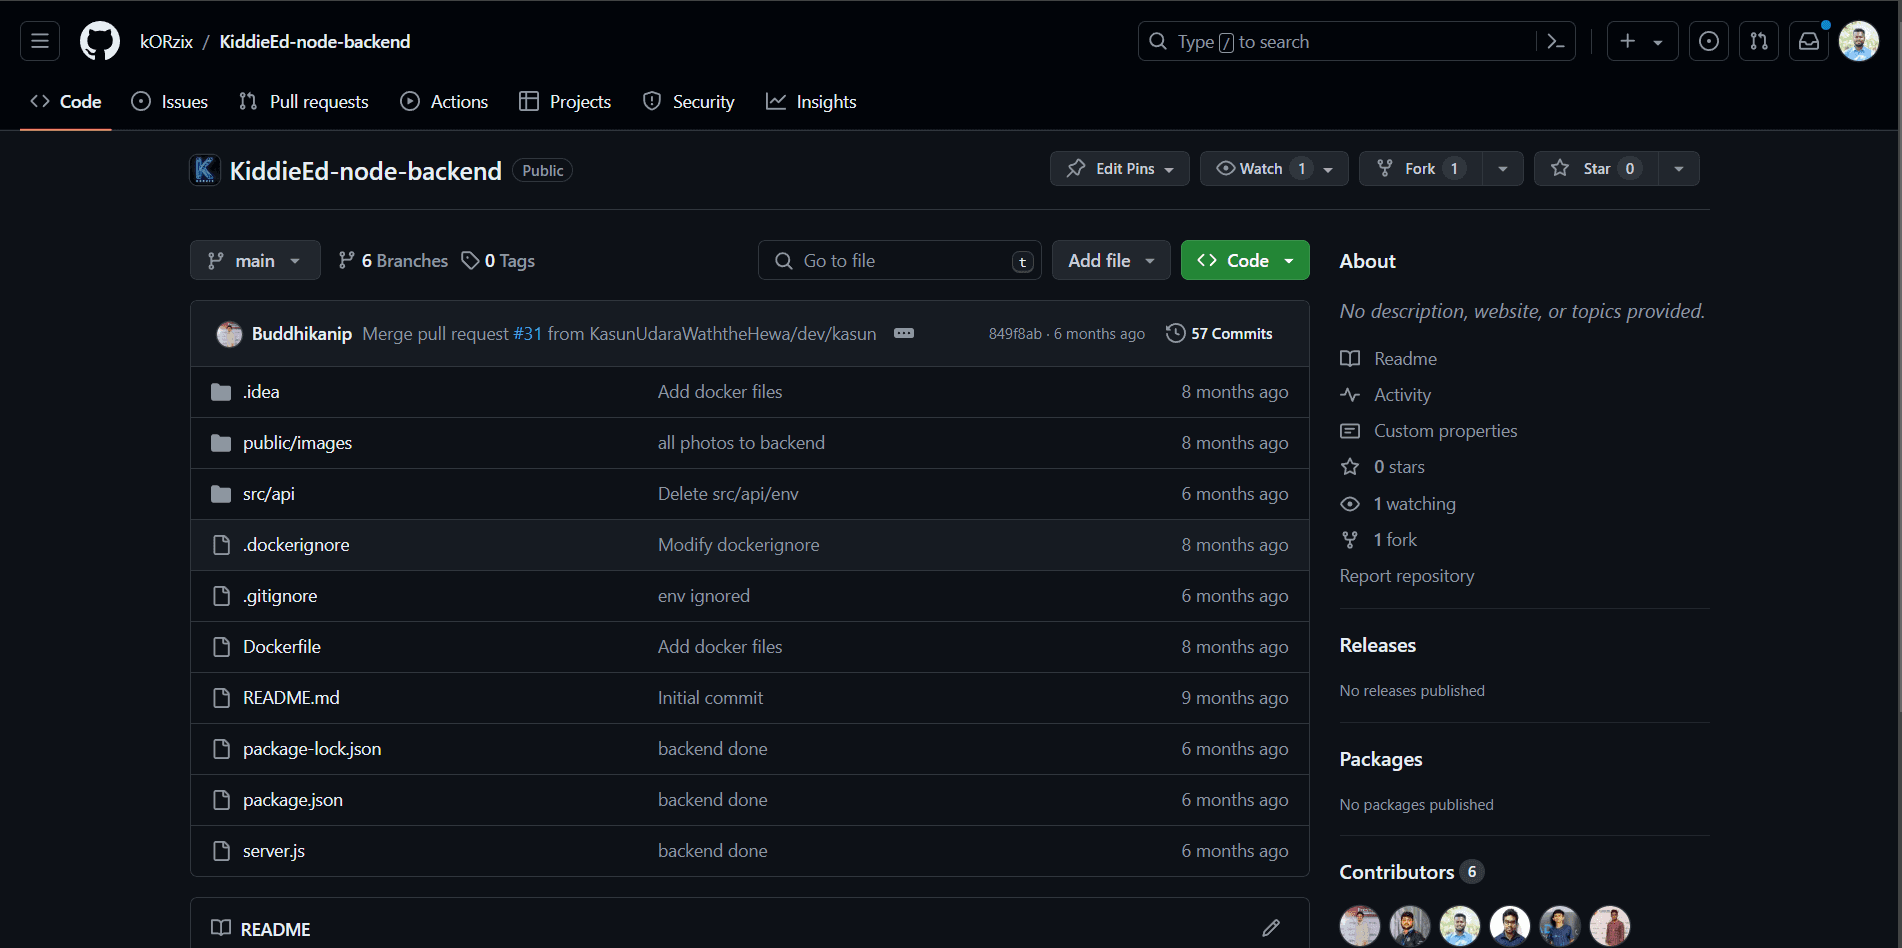Click 'all photos to backend' commit message
Viewport: 1902px width, 948px height.
(x=741, y=443)
